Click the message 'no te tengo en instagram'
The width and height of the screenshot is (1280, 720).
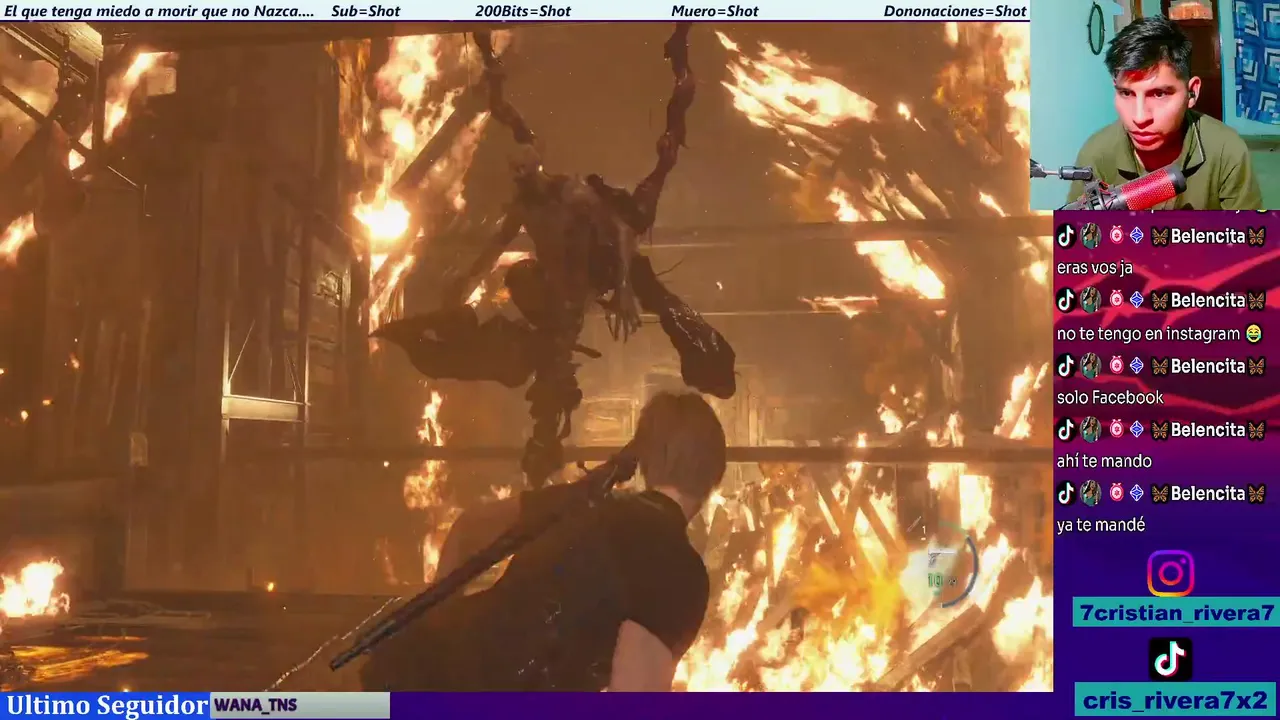click(1149, 333)
